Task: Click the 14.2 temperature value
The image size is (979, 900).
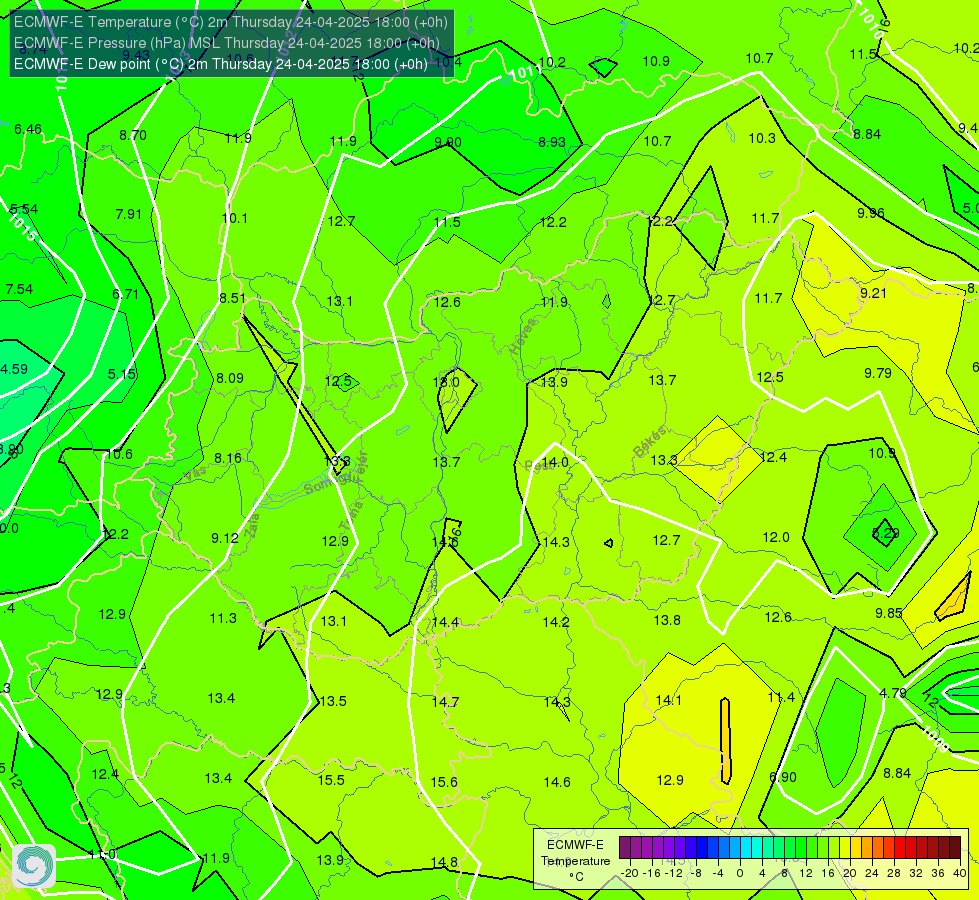Action: click(556, 622)
